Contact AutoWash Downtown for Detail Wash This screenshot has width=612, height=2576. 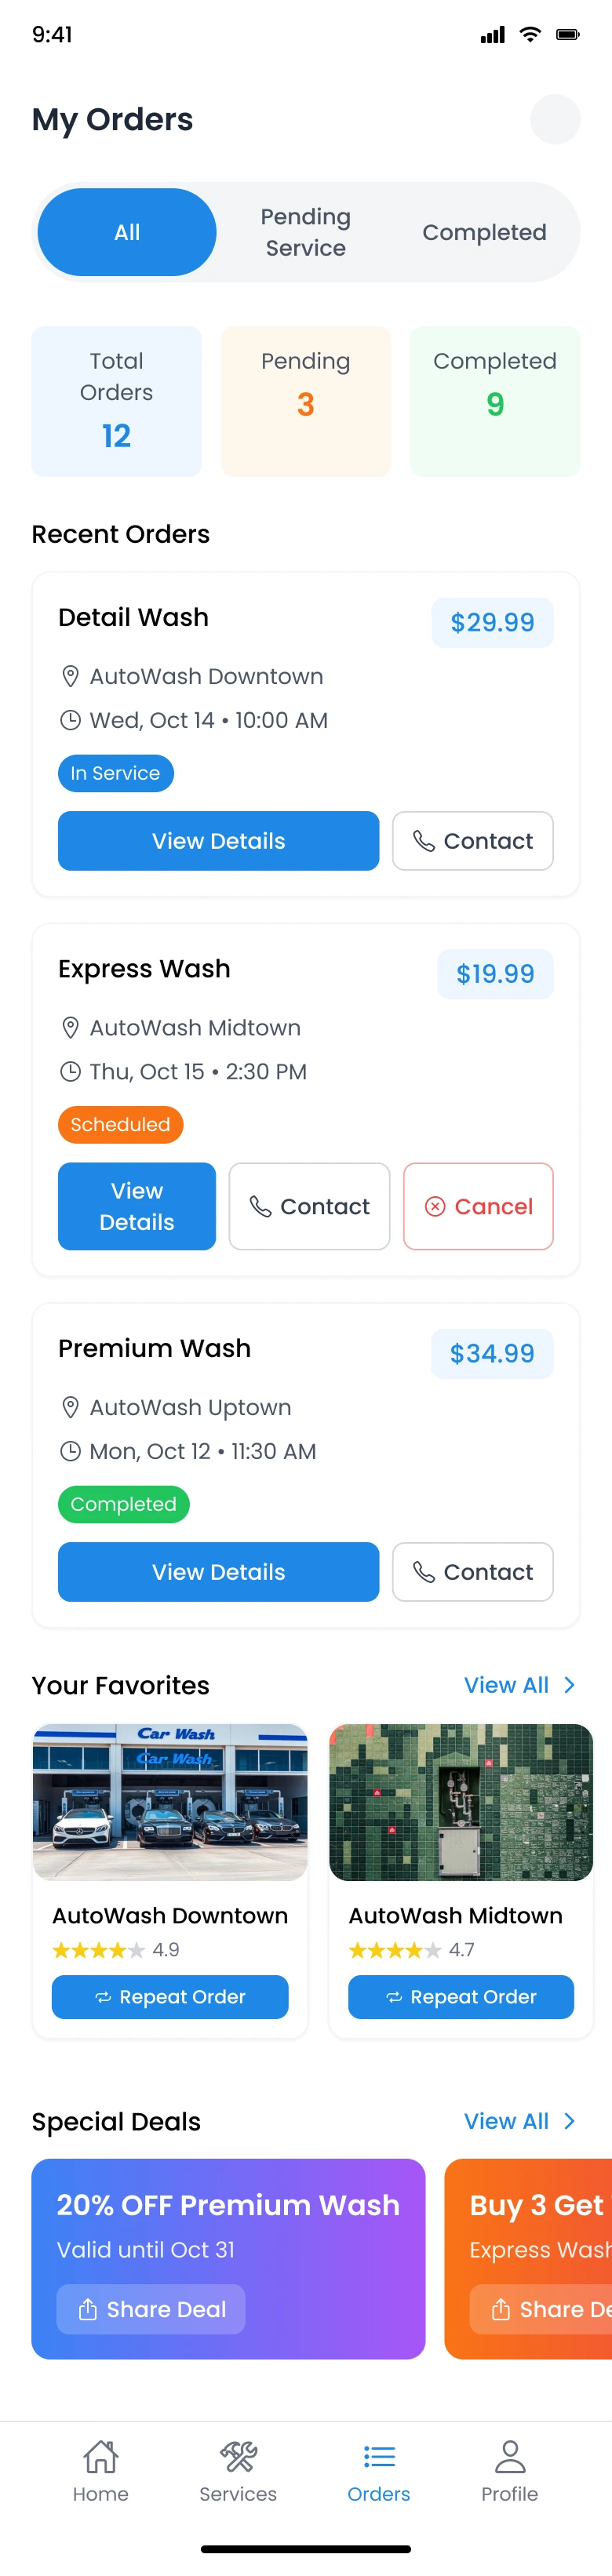coord(472,841)
